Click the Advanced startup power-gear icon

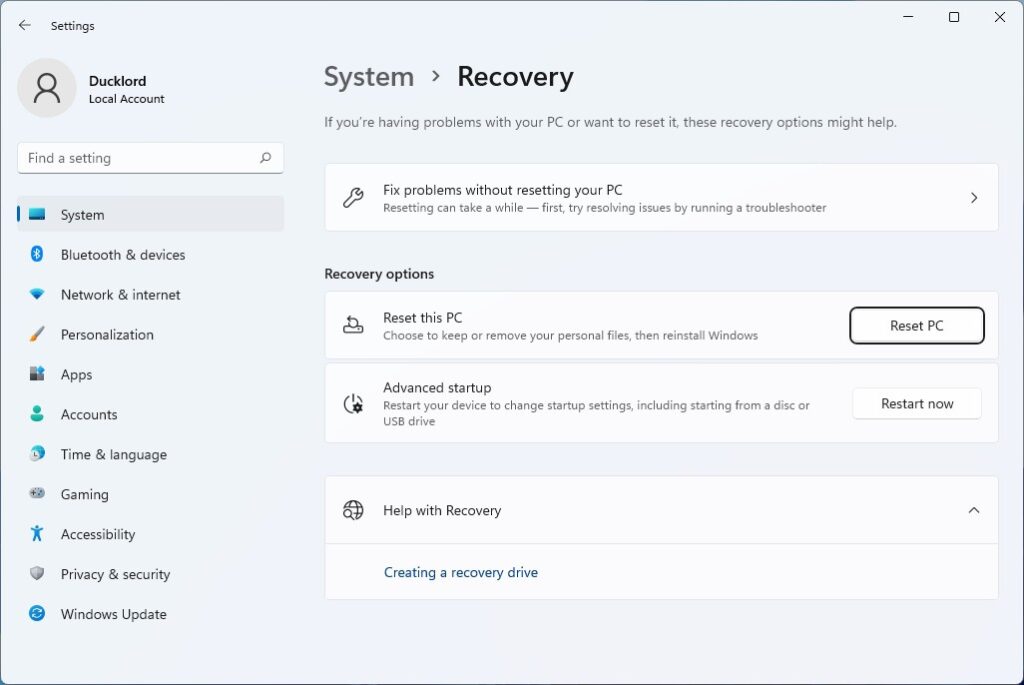point(353,403)
